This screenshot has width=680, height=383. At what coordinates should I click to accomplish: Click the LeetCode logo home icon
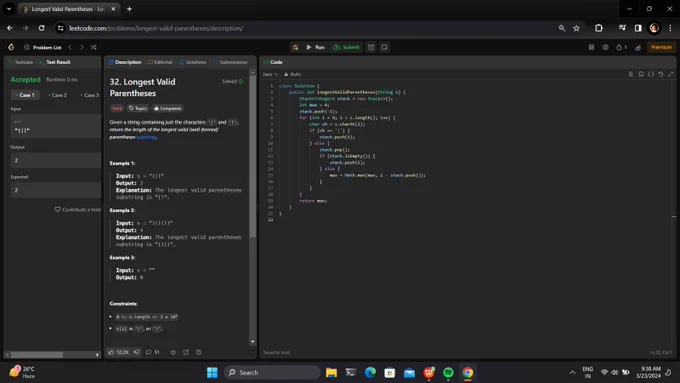click(x=11, y=47)
